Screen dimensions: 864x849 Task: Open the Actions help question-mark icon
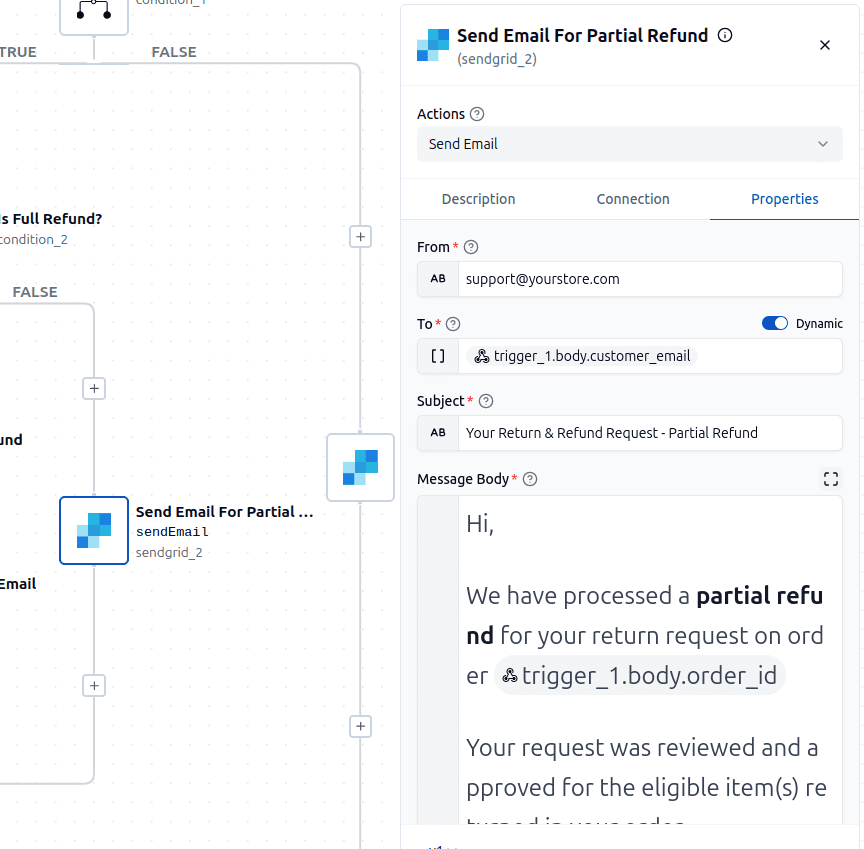tap(477, 114)
